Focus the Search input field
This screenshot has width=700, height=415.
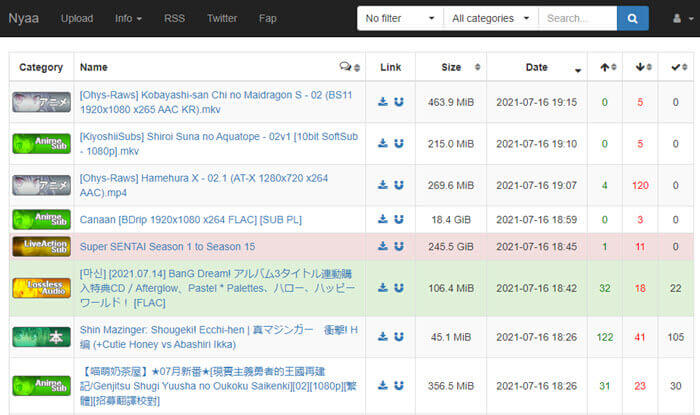coord(578,18)
